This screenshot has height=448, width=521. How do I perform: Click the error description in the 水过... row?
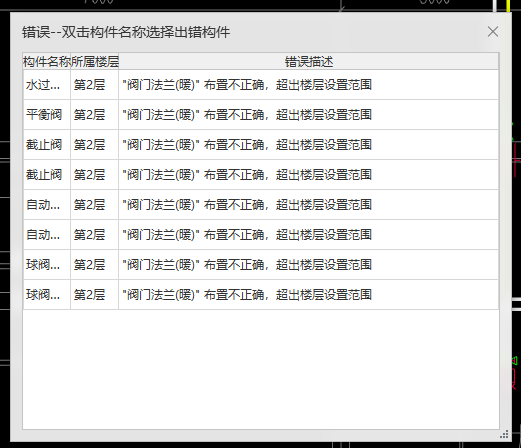pyautogui.click(x=309, y=85)
